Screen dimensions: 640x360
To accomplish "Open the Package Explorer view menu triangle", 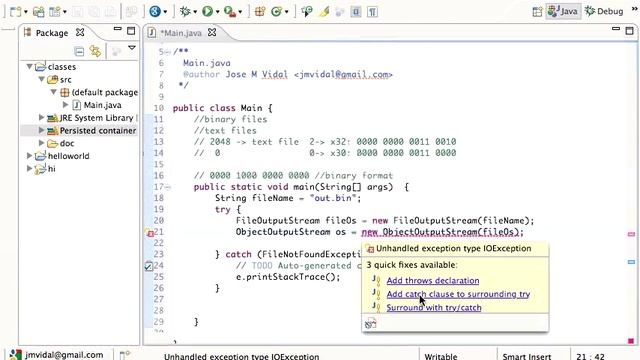I will click(132, 48).
